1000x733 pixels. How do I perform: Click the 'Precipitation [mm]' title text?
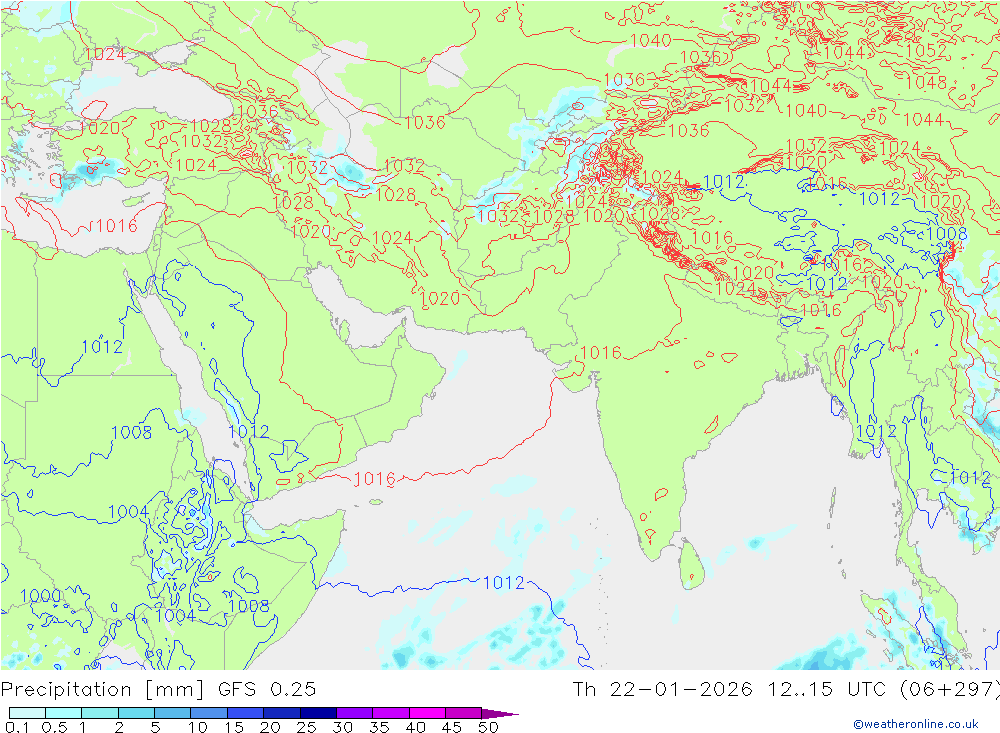(102, 690)
